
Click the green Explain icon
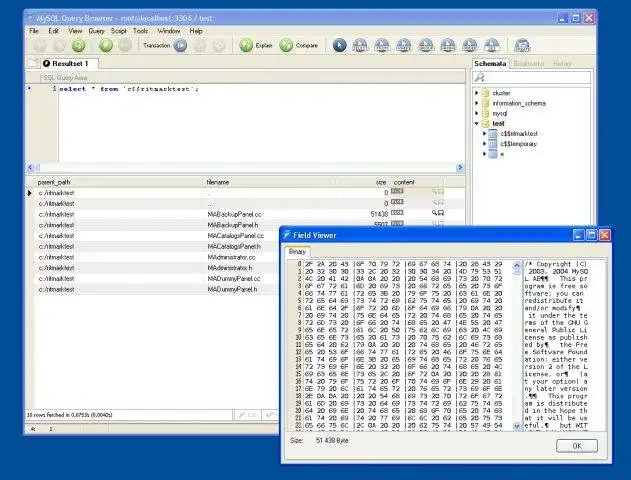click(246, 45)
